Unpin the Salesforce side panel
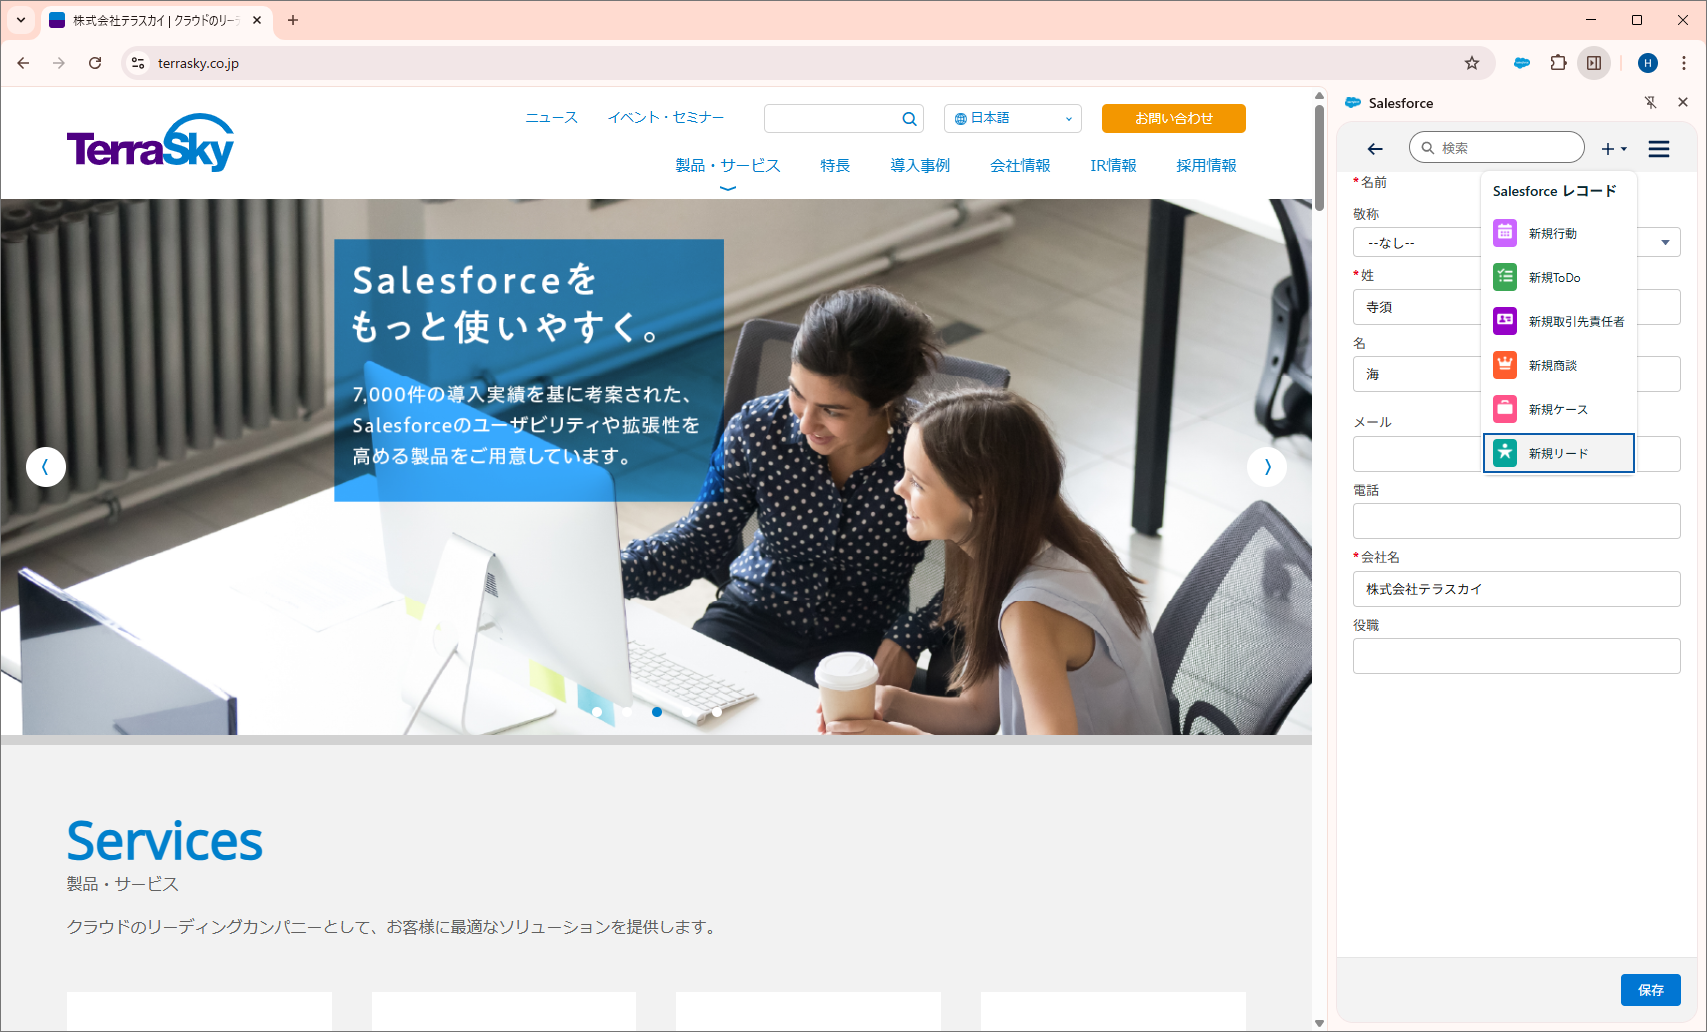This screenshot has width=1707, height=1032. coord(1650,102)
